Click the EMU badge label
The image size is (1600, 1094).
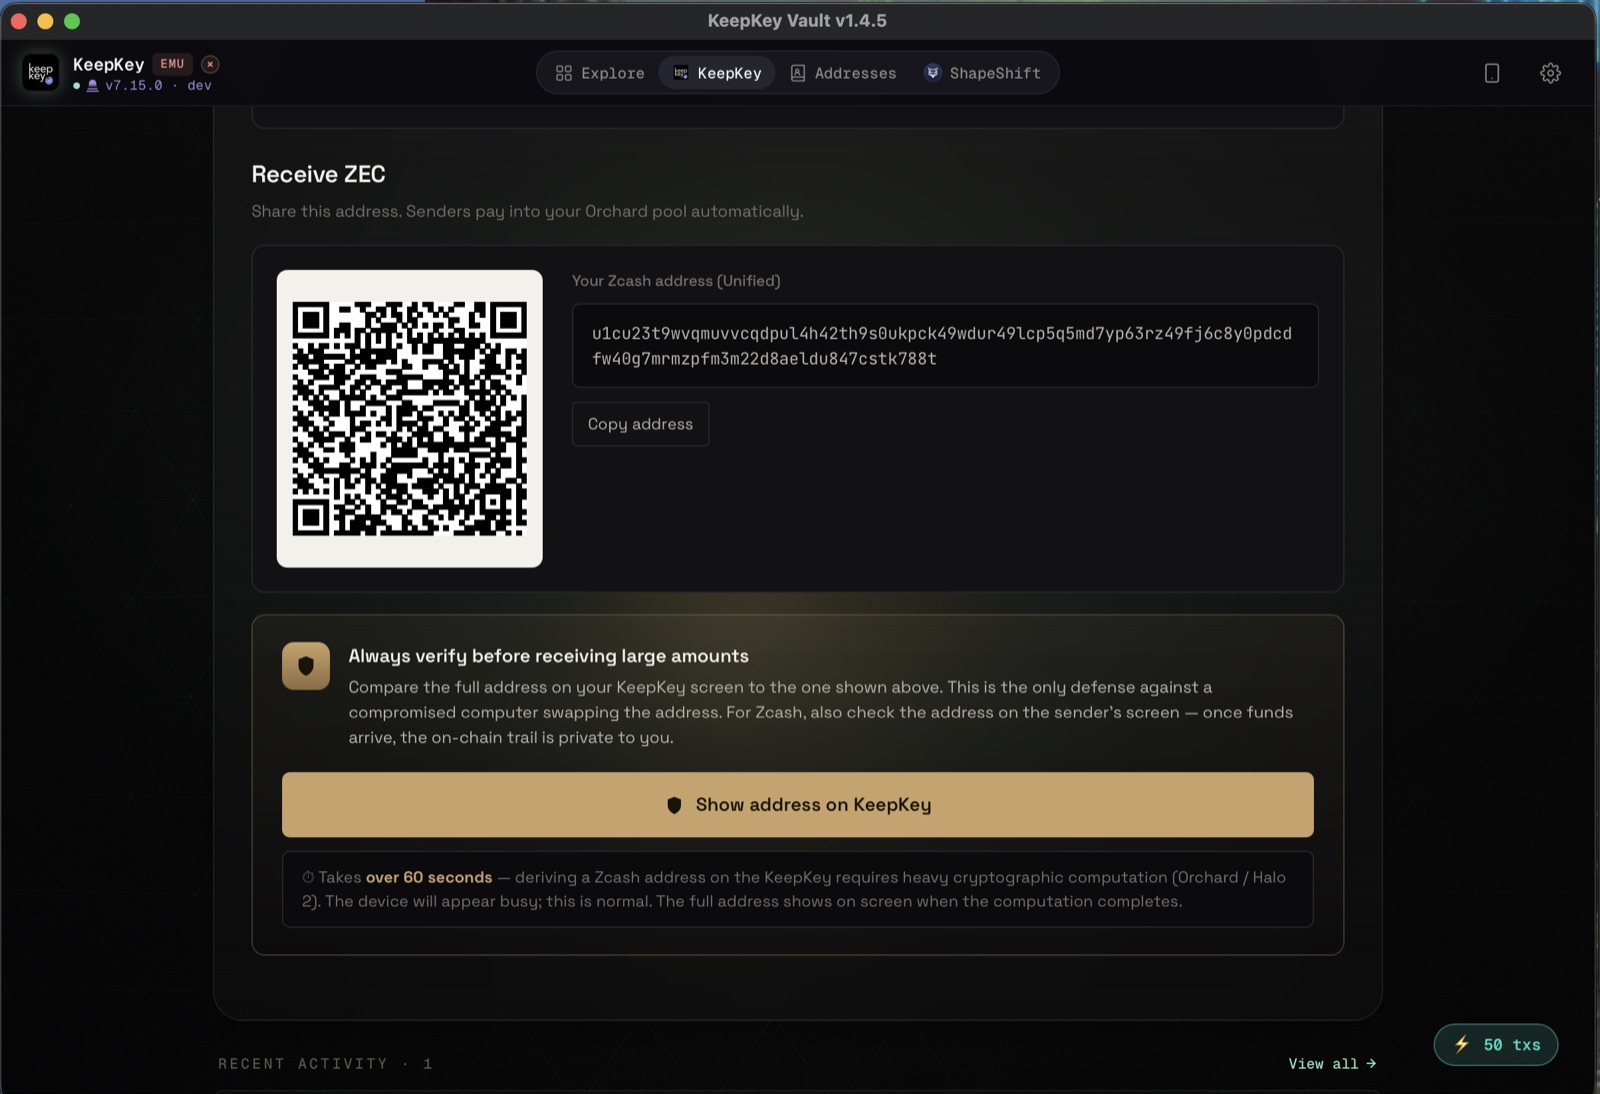pyautogui.click(x=172, y=64)
